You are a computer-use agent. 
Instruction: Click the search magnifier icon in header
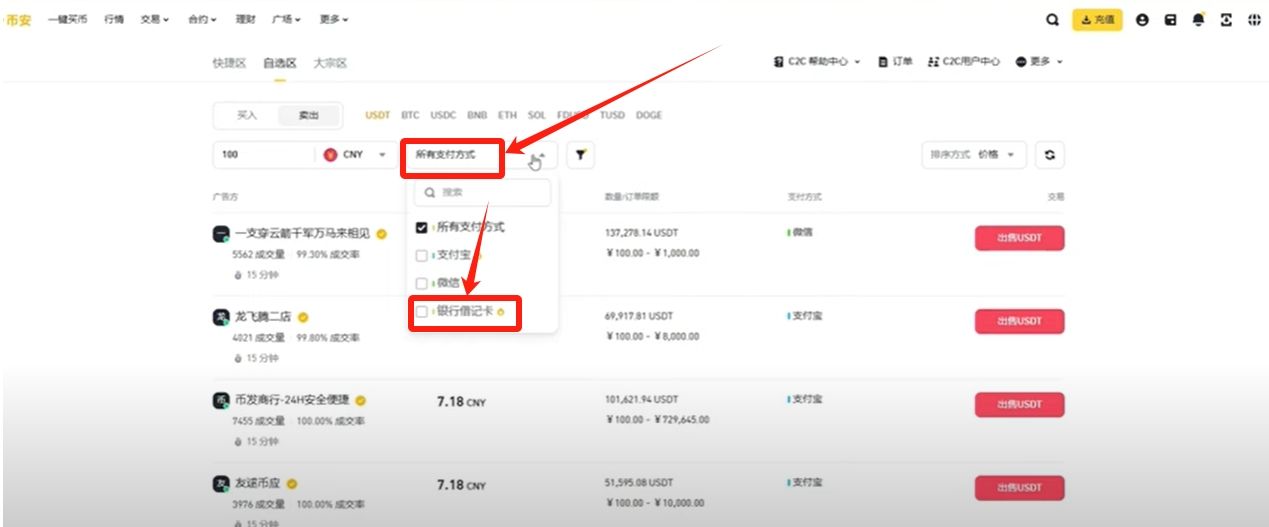coord(1051,19)
